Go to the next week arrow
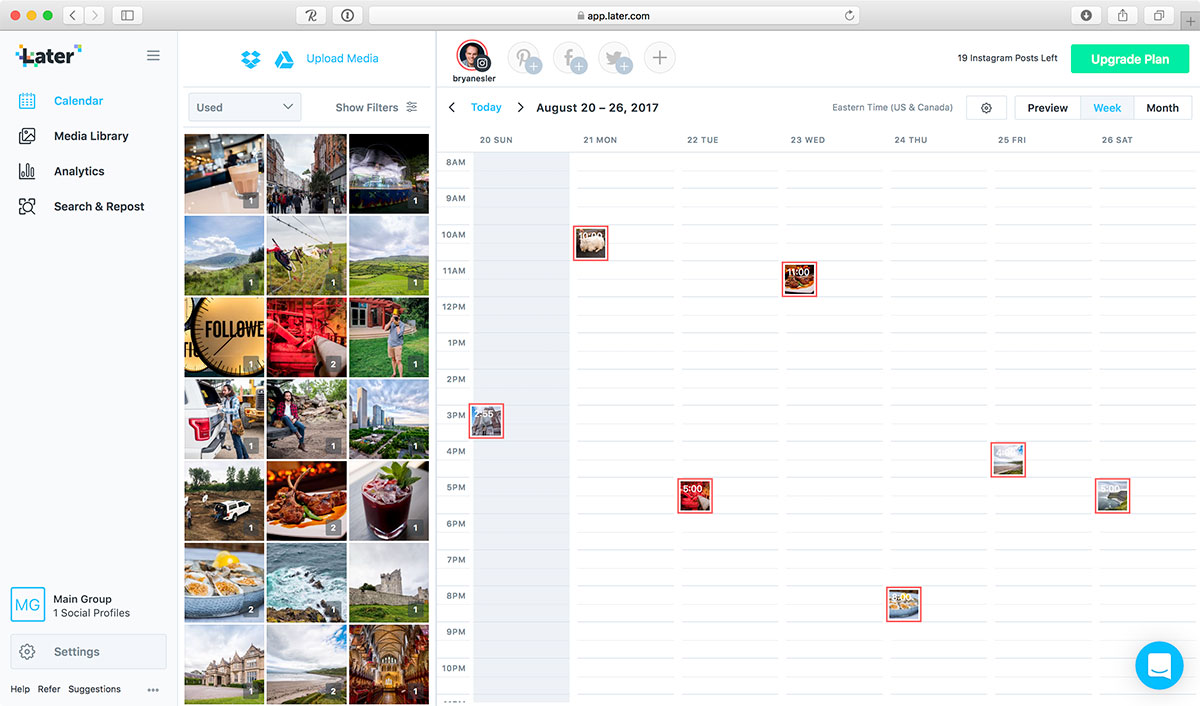This screenshot has height=706, width=1200. coord(520,108)
